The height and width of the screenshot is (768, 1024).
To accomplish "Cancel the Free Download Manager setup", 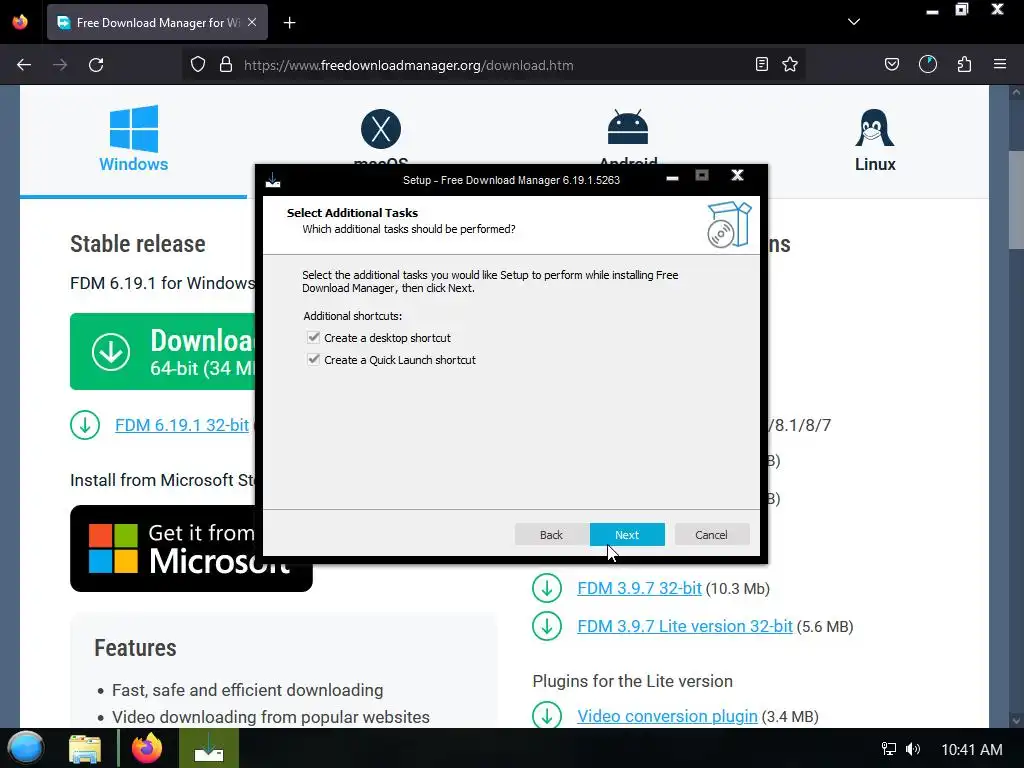I will (x=711, y=535).
